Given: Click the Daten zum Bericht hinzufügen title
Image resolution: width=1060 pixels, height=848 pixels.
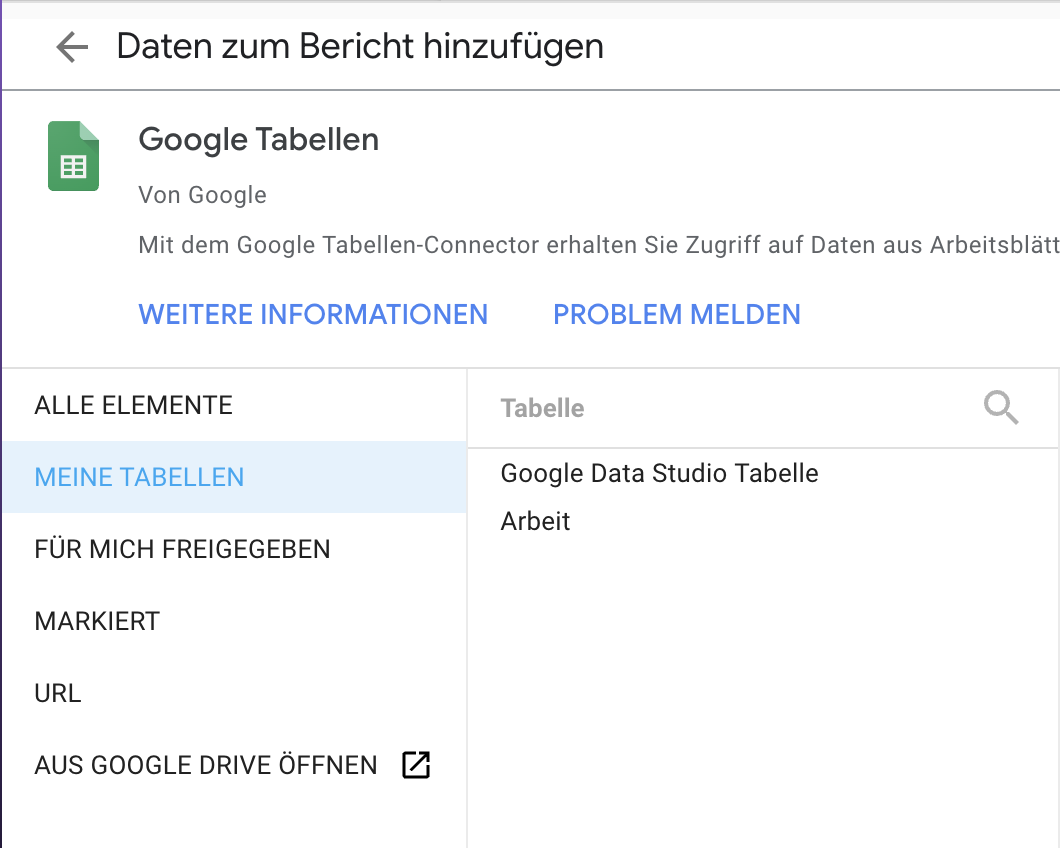Looking at the screenshot, I should 360,46.
